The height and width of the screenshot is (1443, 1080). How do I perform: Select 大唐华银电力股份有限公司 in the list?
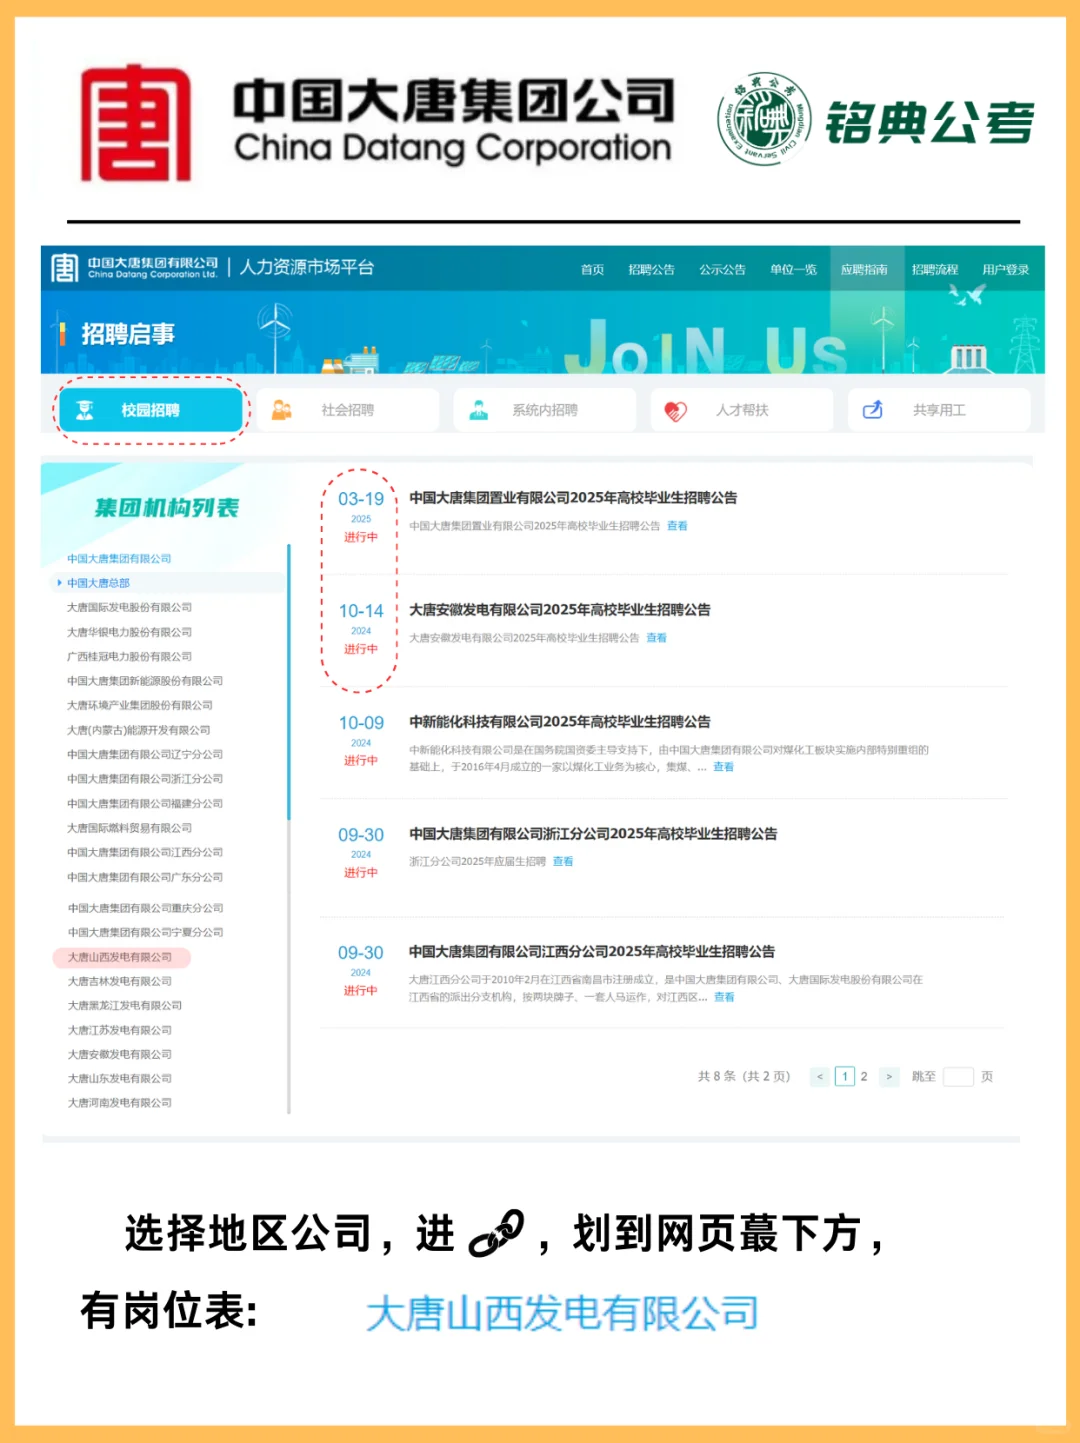[x=129, y=632]
